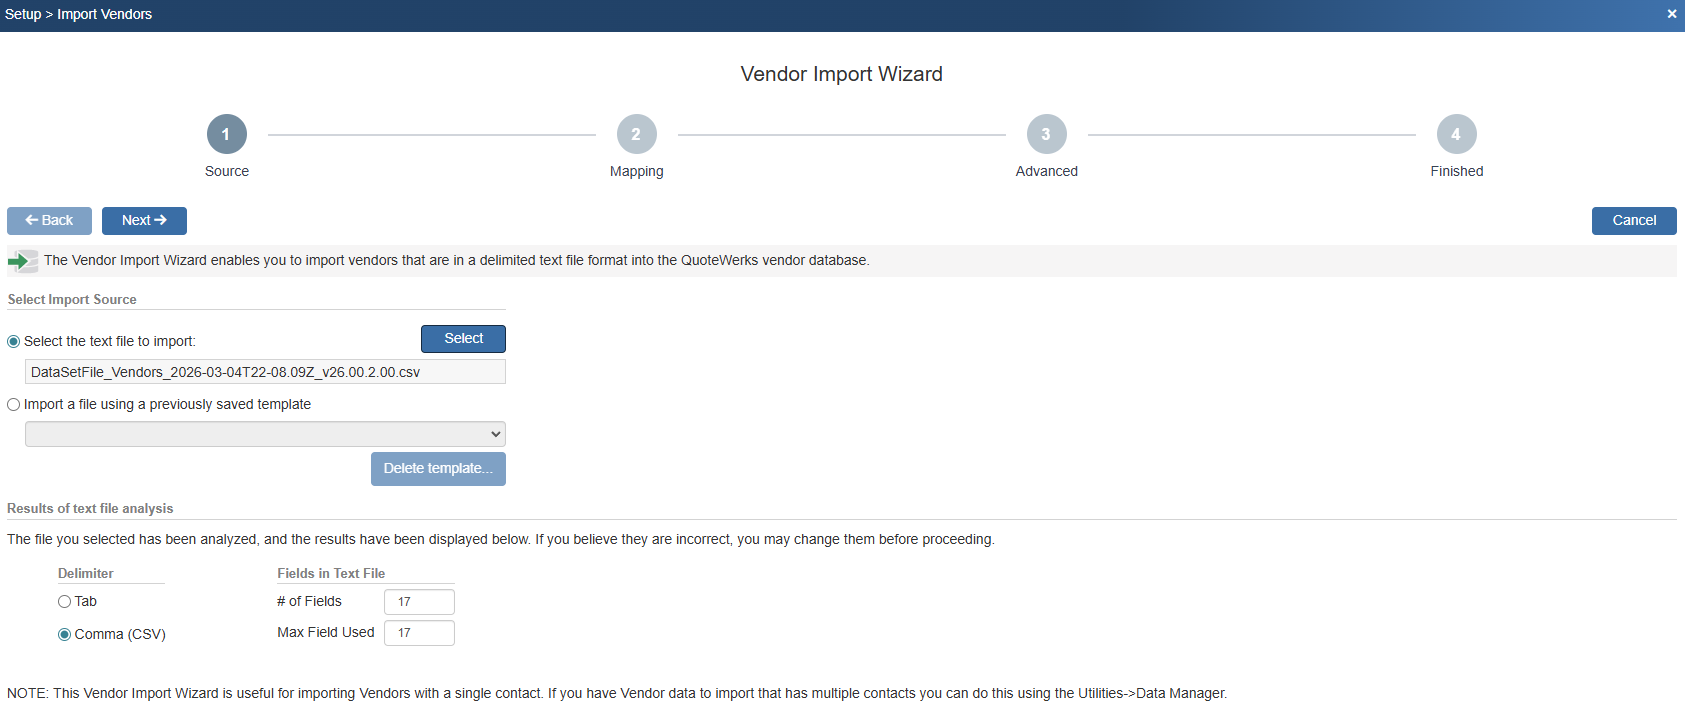Screen dimensions: 1685x714
Task: Open the saved template dropdown list
Action: [265, 434]
